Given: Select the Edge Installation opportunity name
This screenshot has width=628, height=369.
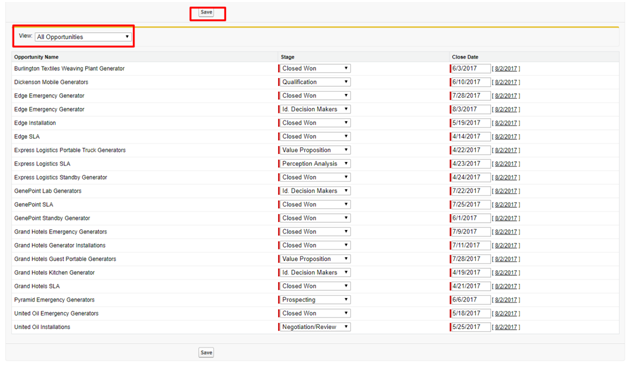Looking at the screenshot, I should [35, 123].
